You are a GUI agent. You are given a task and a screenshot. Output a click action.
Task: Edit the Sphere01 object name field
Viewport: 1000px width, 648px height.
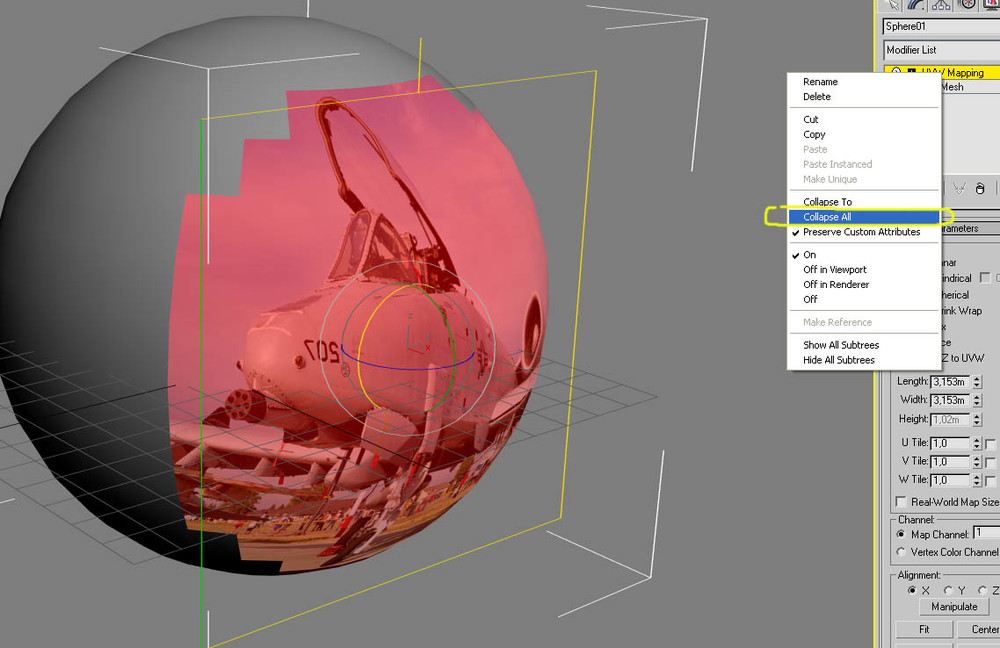point(941,26)
